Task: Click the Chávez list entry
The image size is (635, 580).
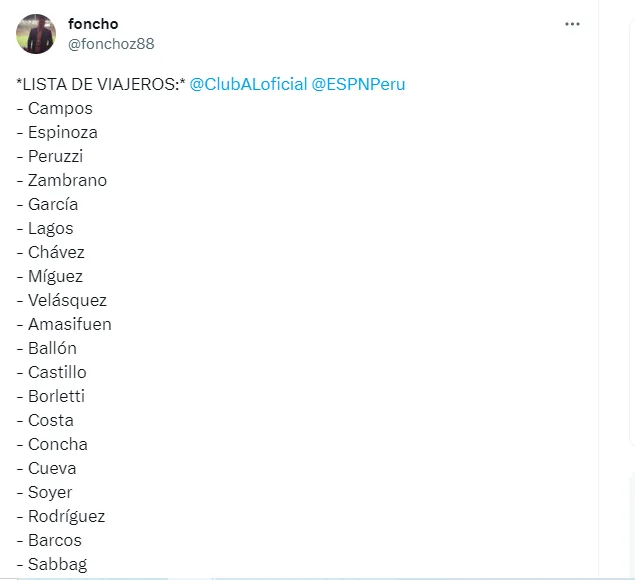Action: pyautogui.click(x=56, y=252)
